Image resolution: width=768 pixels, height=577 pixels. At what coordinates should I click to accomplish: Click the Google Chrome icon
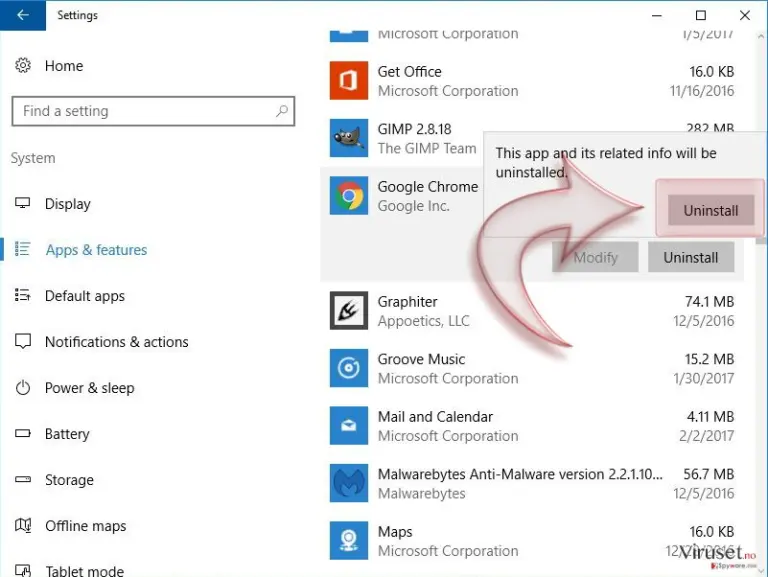click(x=349, y=195)
